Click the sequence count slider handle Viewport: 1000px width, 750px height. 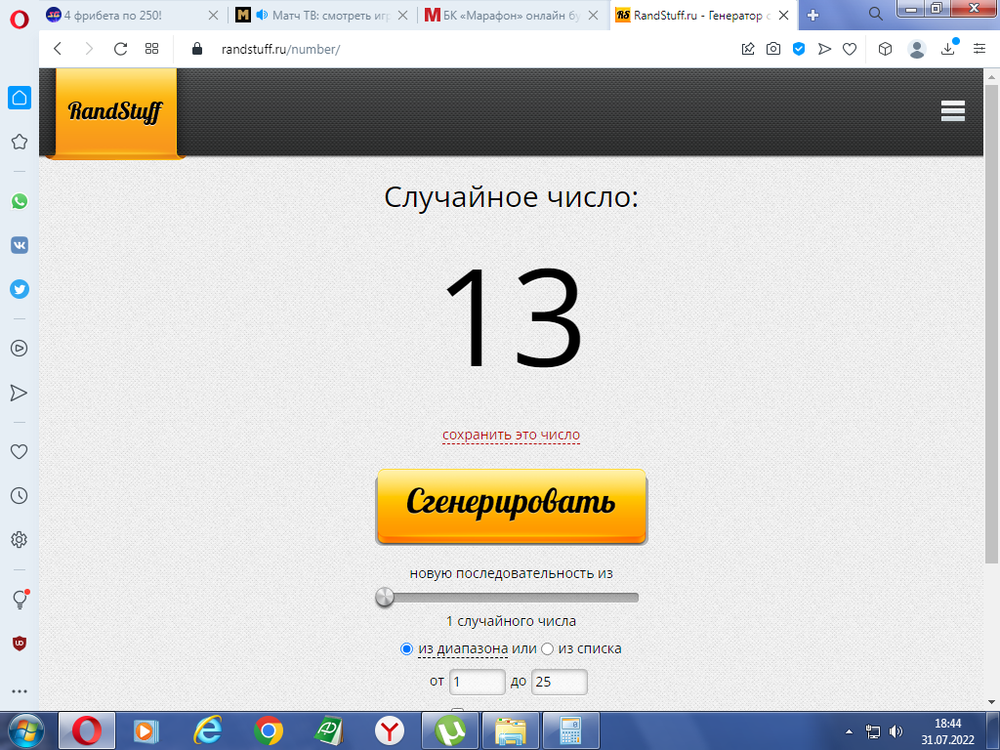385,598
